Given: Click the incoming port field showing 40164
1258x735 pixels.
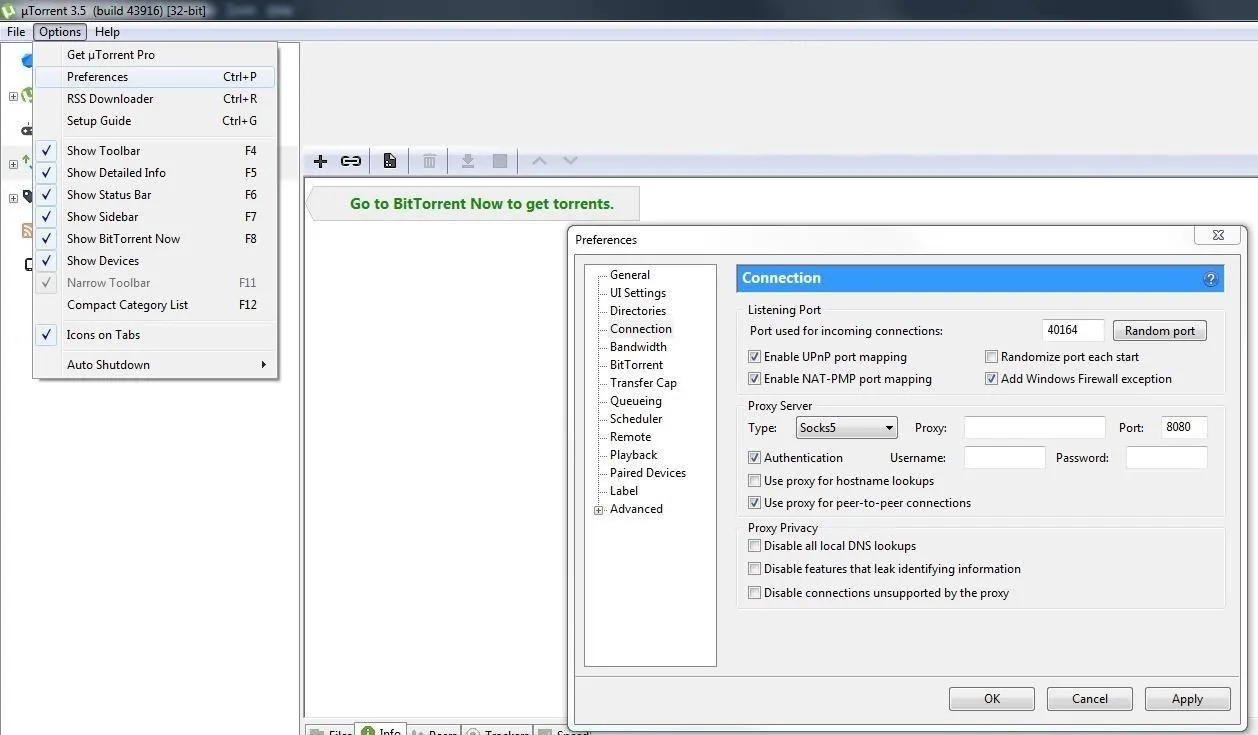Looking at the screenshot, I should coord(1073,331).
